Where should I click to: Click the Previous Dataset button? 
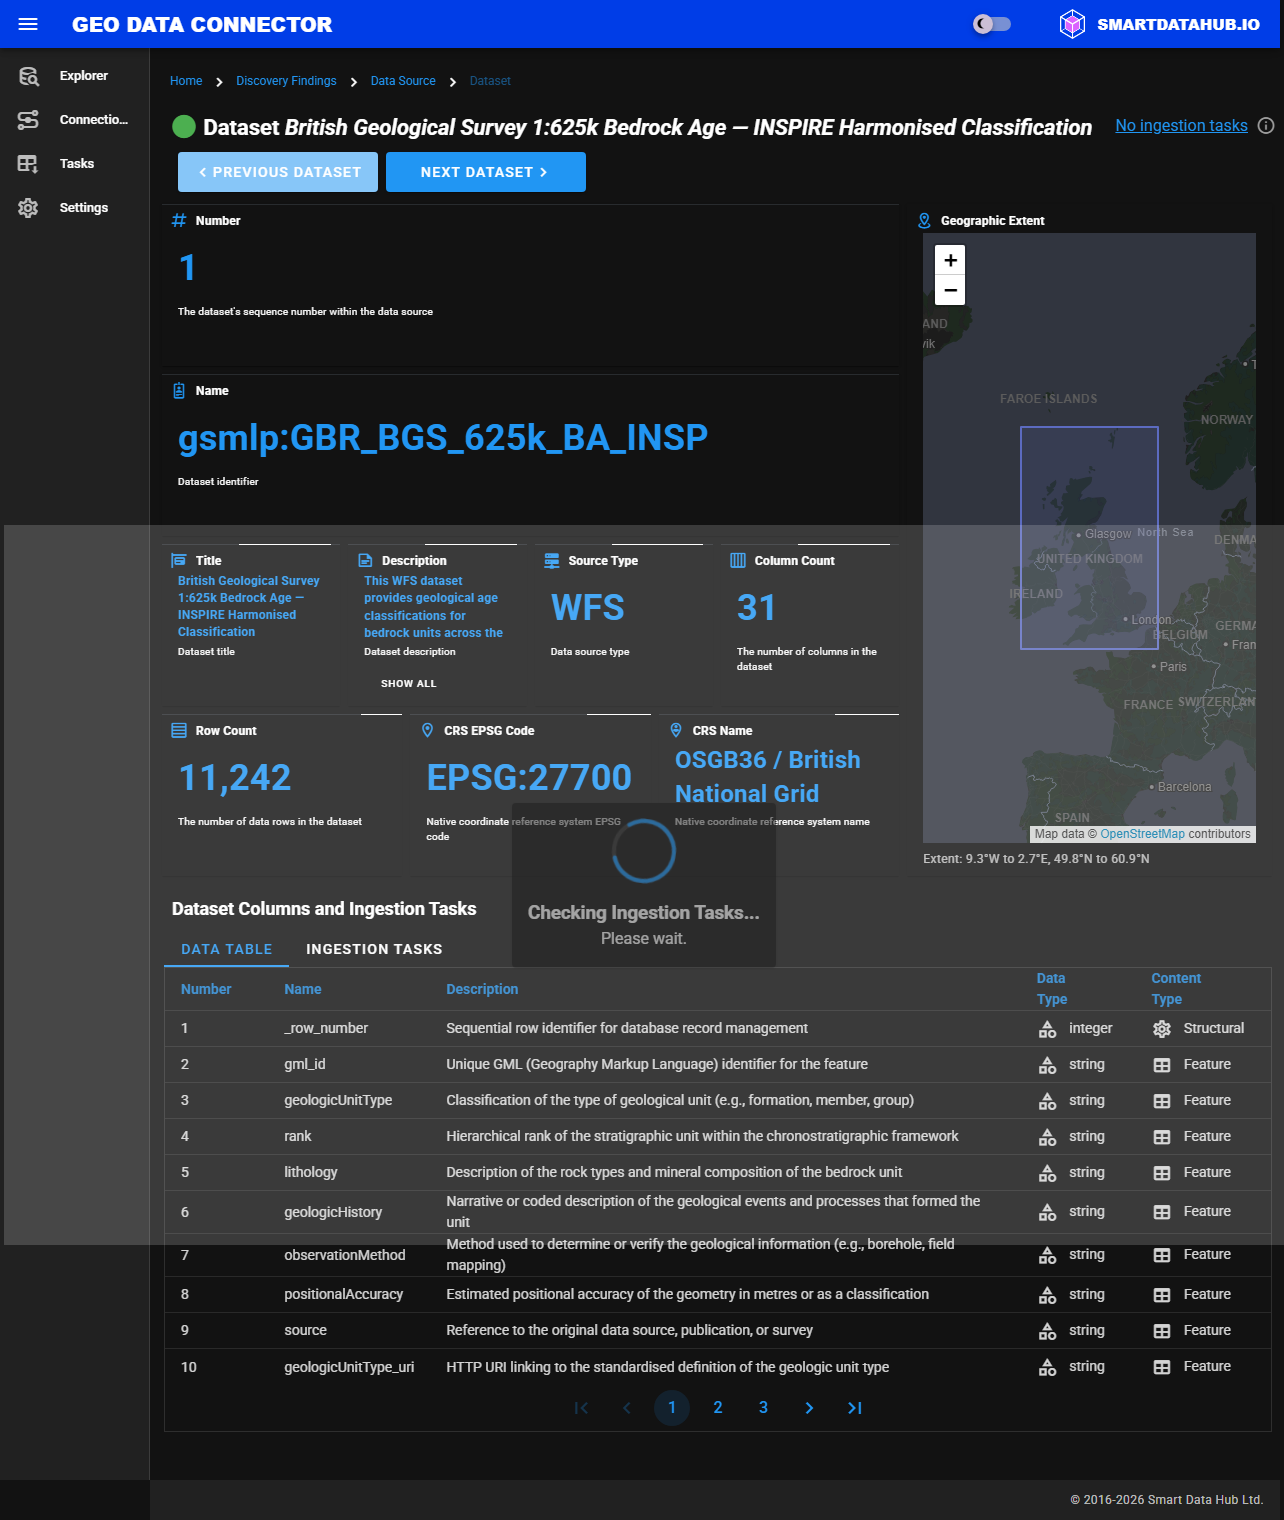click(x=278, y=172)
